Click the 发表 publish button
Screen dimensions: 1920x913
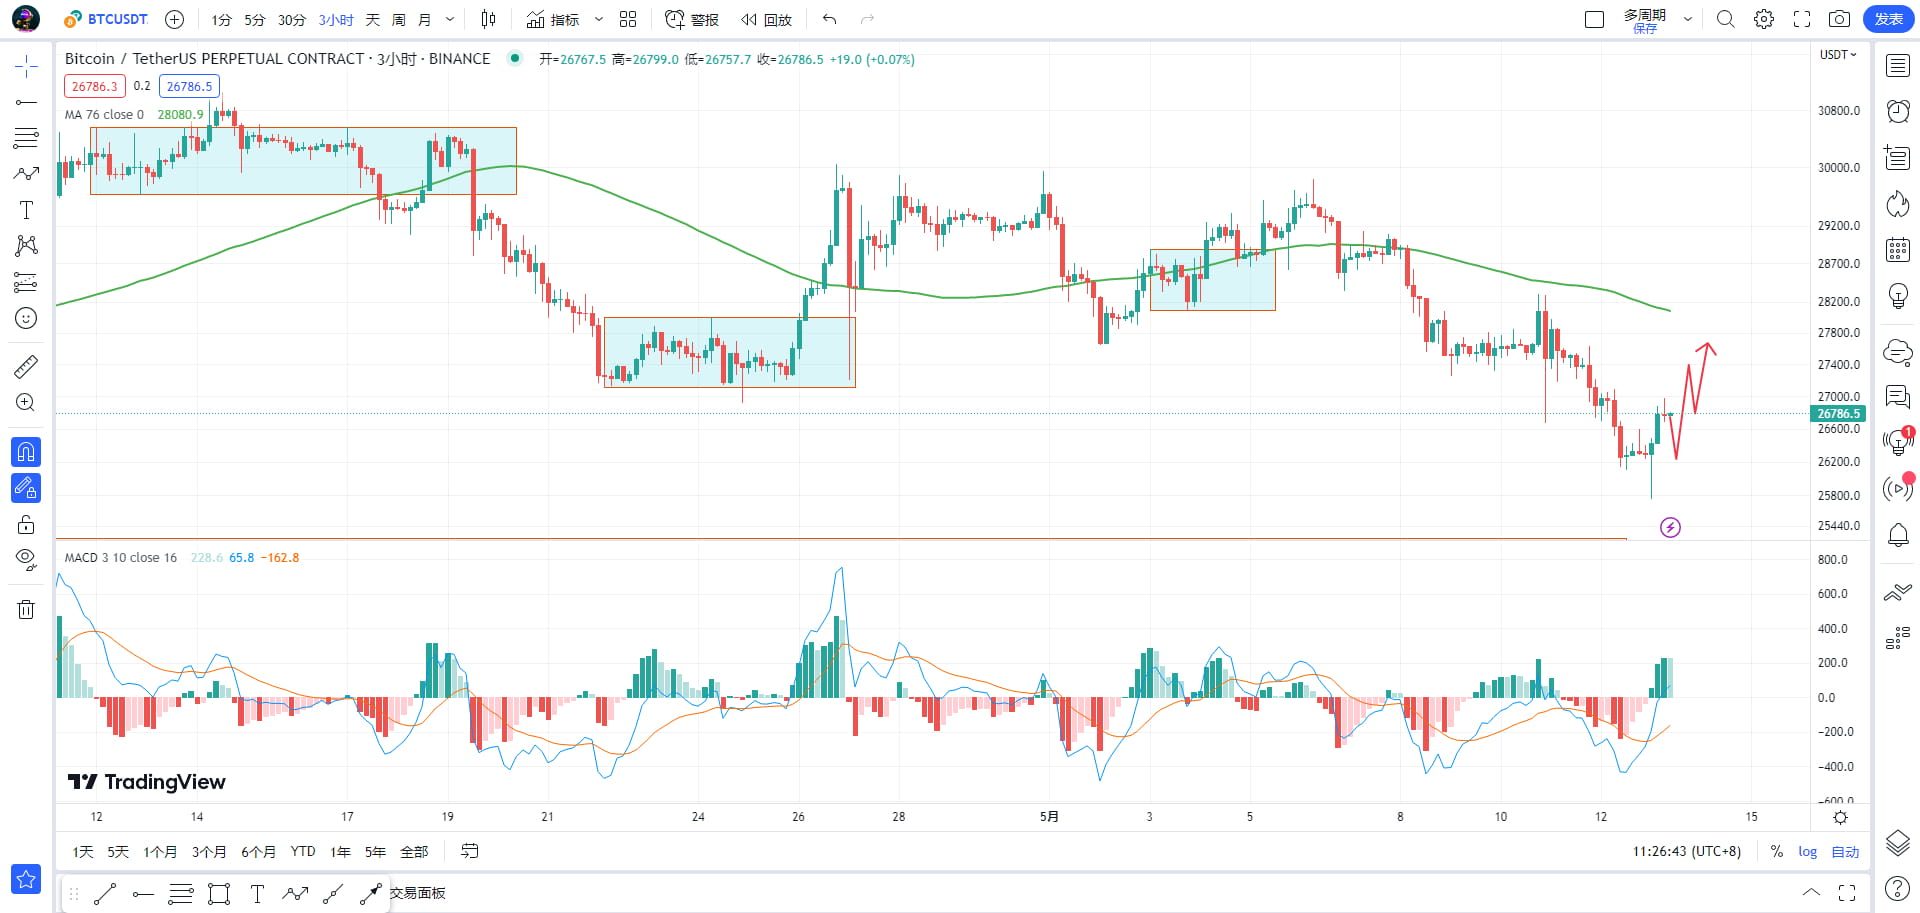tap(1888, 19)
